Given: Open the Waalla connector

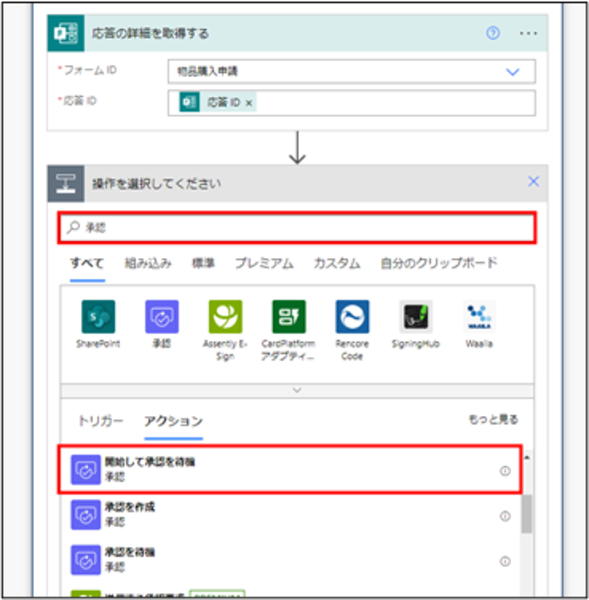Looking at the screenshot, I should (479, 316).
